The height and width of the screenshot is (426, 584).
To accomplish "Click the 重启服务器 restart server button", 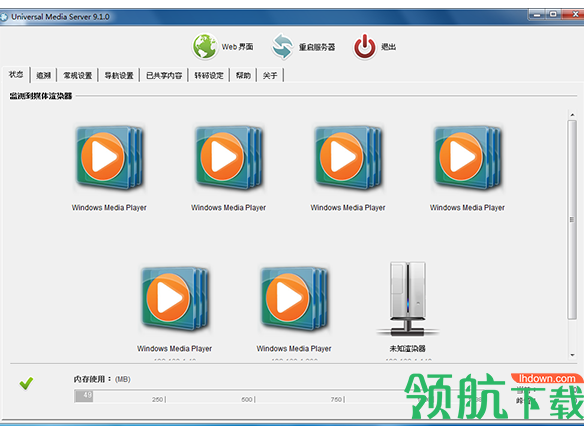I will (x=303, y=47).
